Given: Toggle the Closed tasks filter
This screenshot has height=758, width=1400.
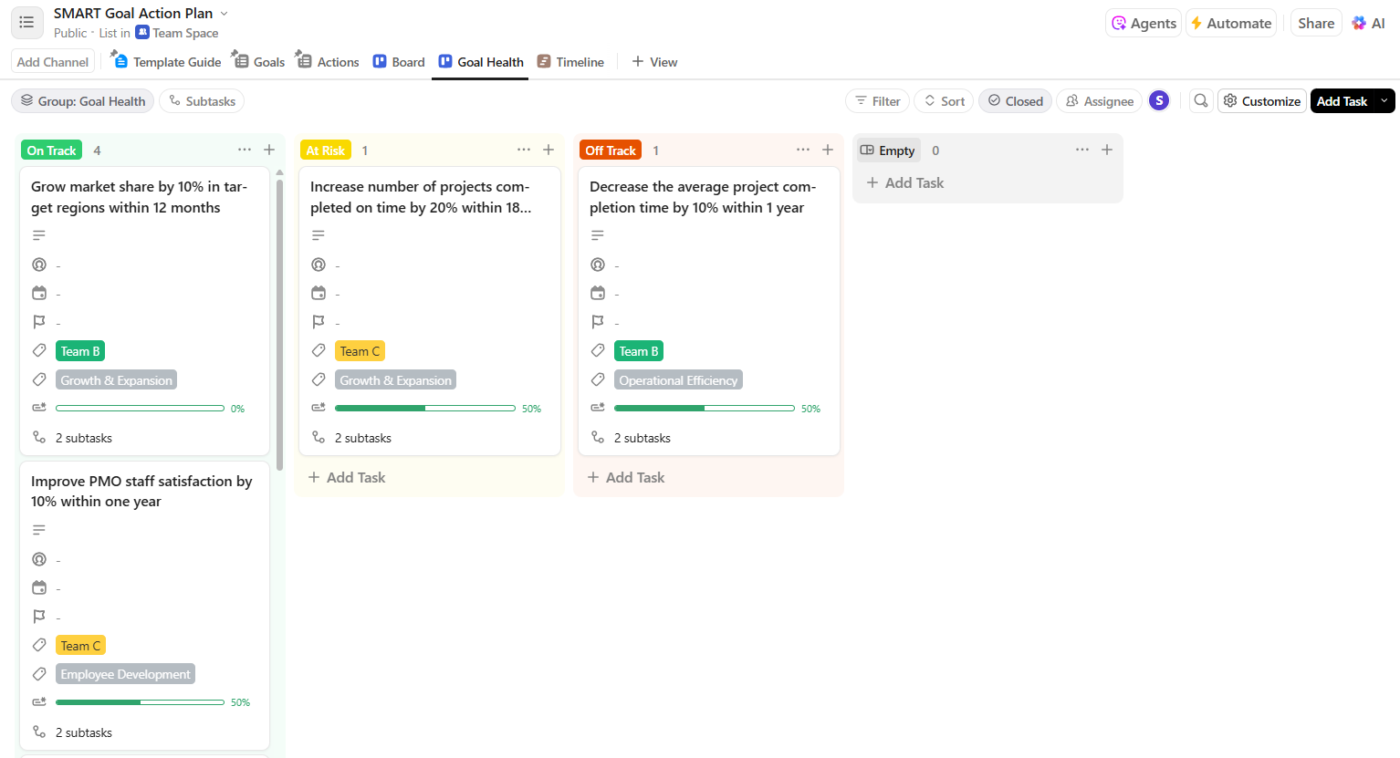Looking at the screenshot, I should [x=1015, y=101].
